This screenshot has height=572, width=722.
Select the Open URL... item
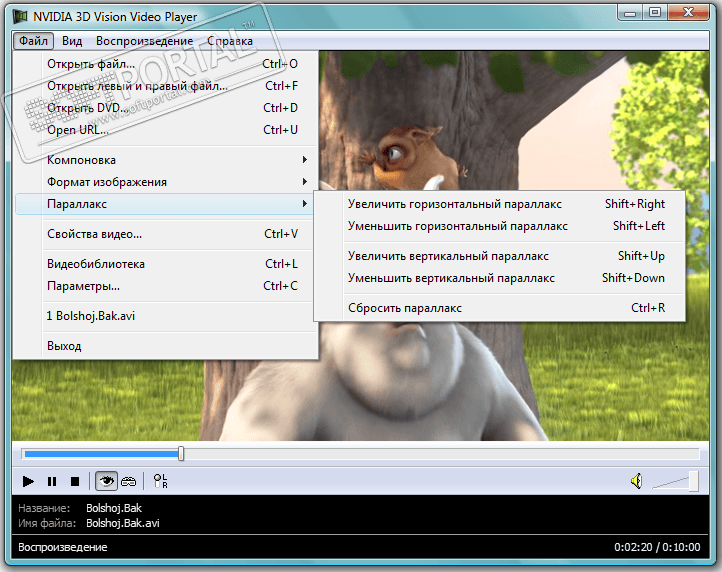point(166,130)
